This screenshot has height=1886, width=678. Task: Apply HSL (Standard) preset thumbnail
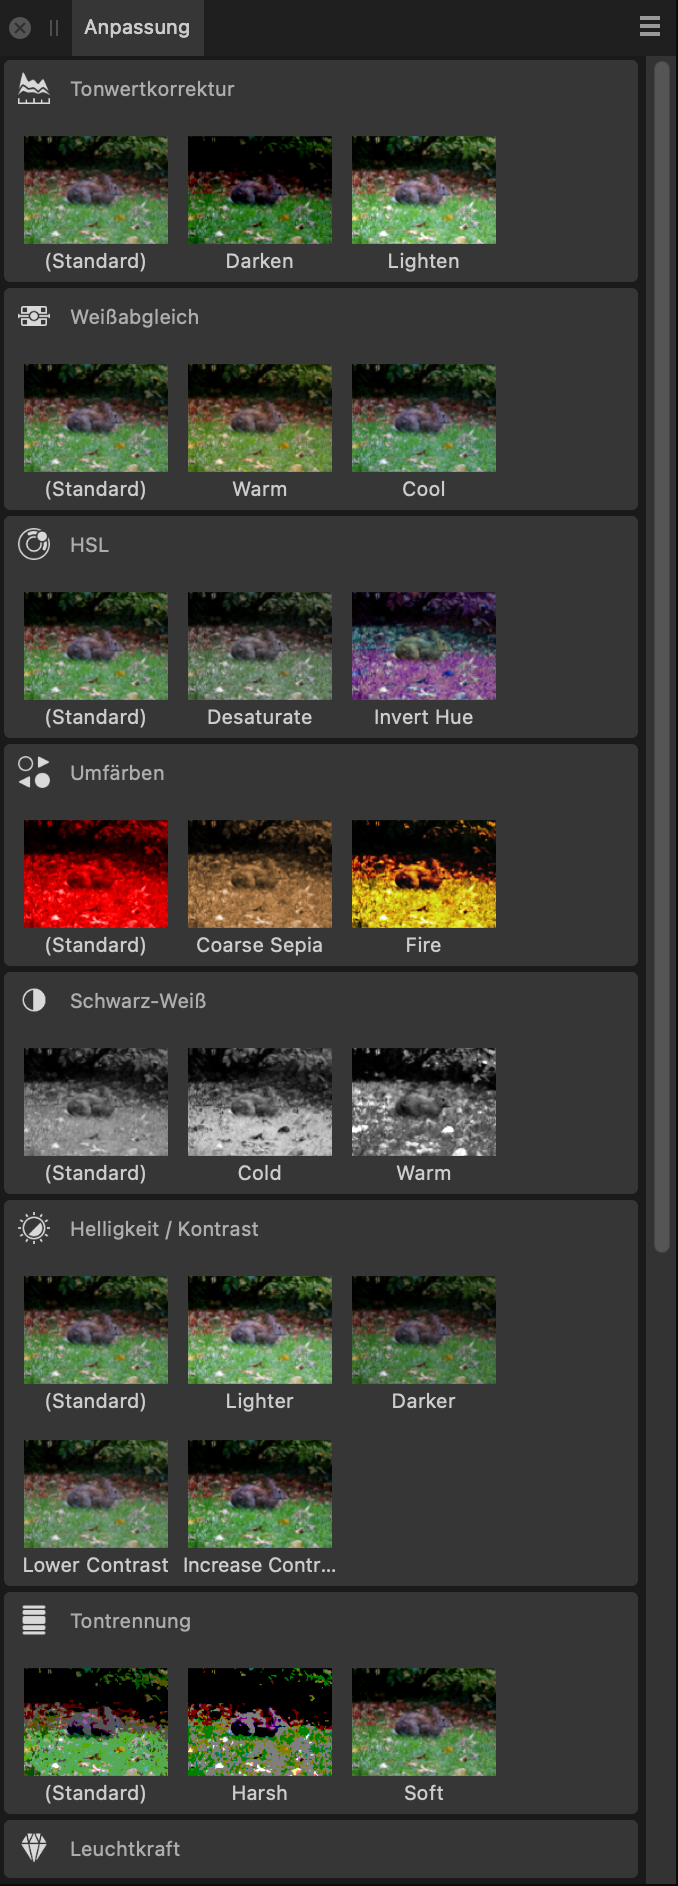pos(96,646)
